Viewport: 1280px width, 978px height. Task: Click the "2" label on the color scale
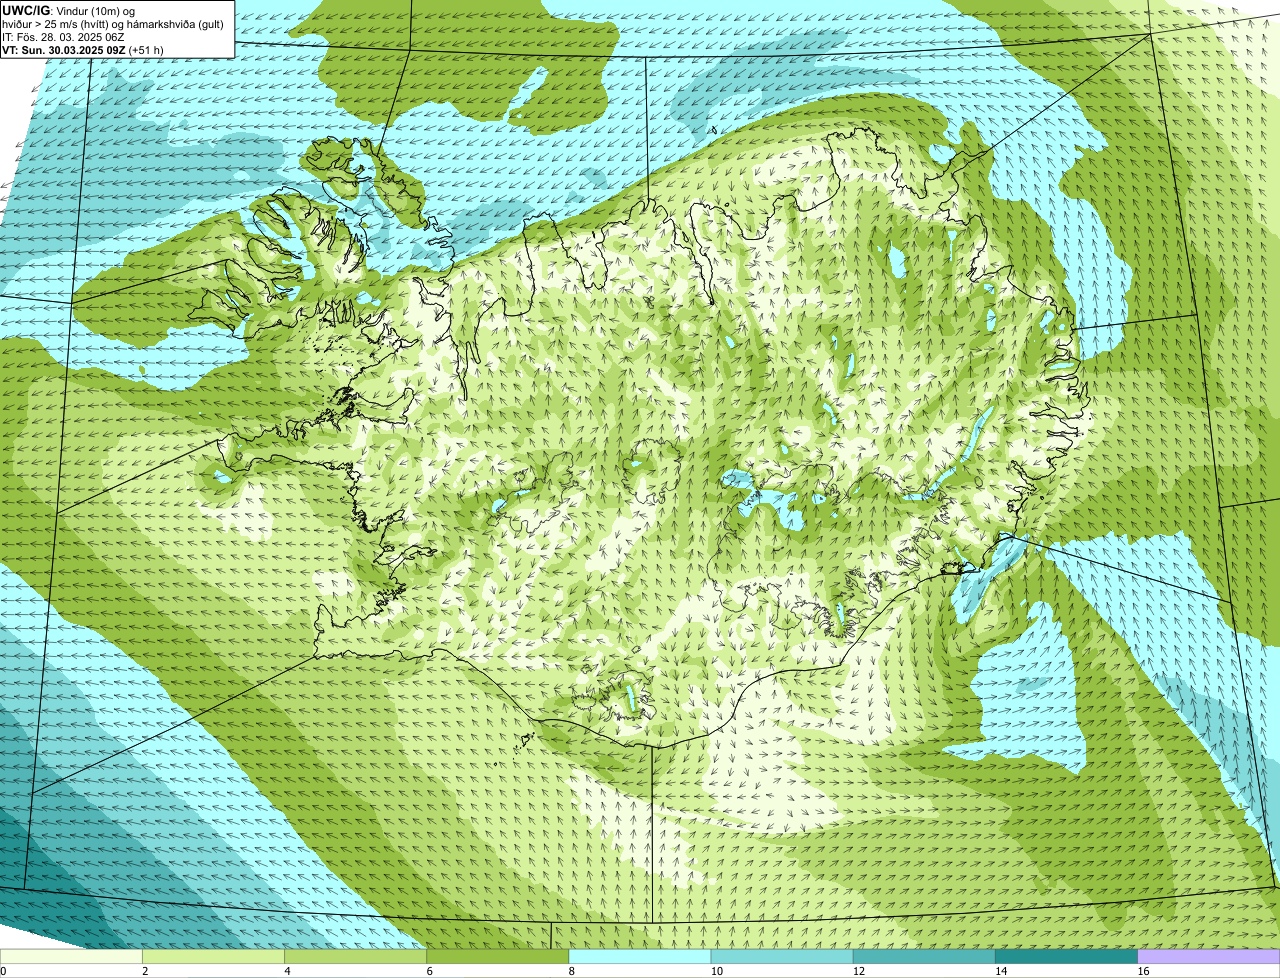pos(145,971)
